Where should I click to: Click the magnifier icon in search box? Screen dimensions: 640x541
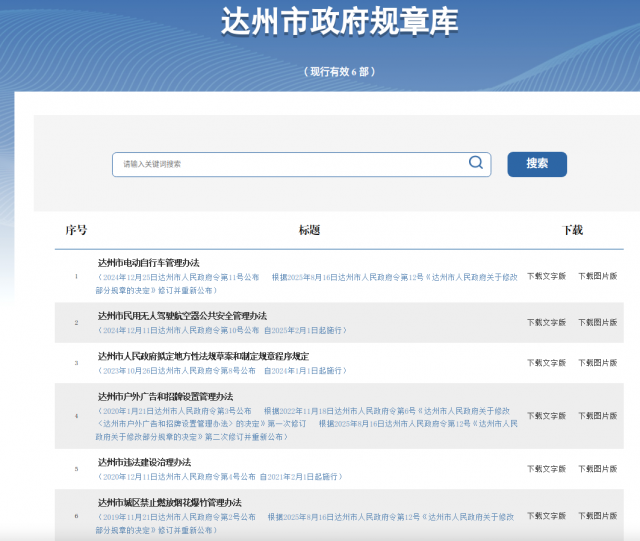pyautogui.click(x=476, y=163)
